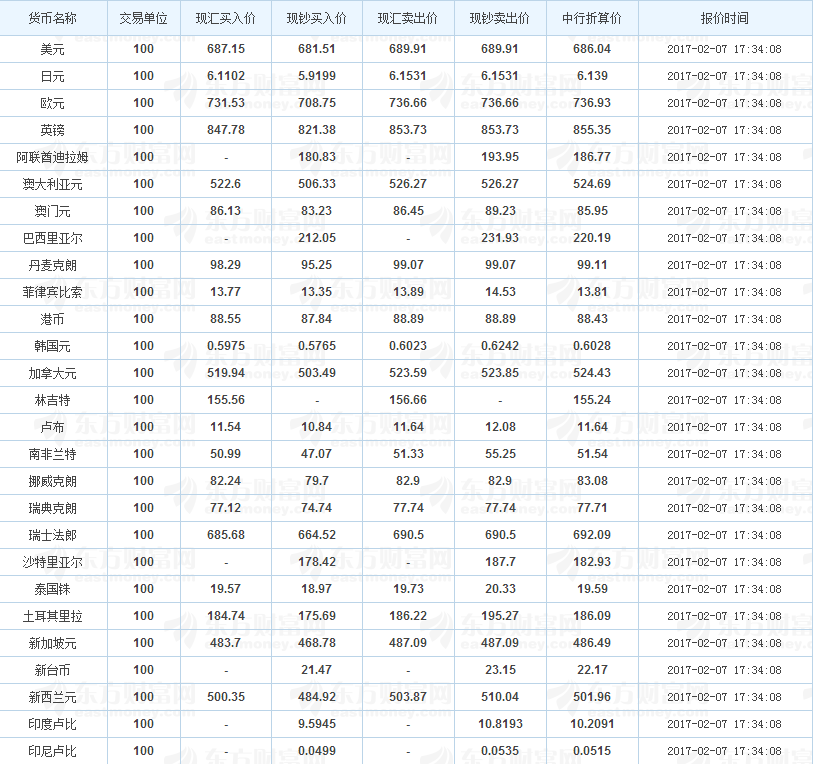Viewport: 813px width, 764px height.
Task: Click the 855.35 value in 英镑 row
Action: coord(592,130)
